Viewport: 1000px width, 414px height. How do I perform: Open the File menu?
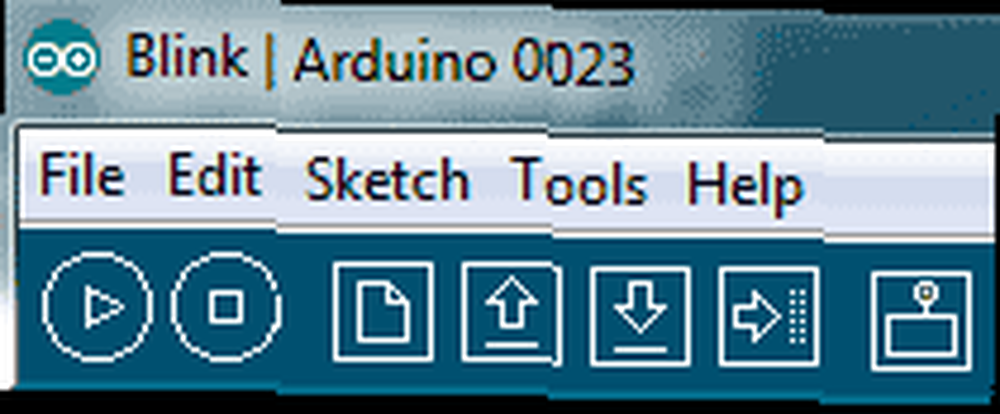click(x=82, y=175)
